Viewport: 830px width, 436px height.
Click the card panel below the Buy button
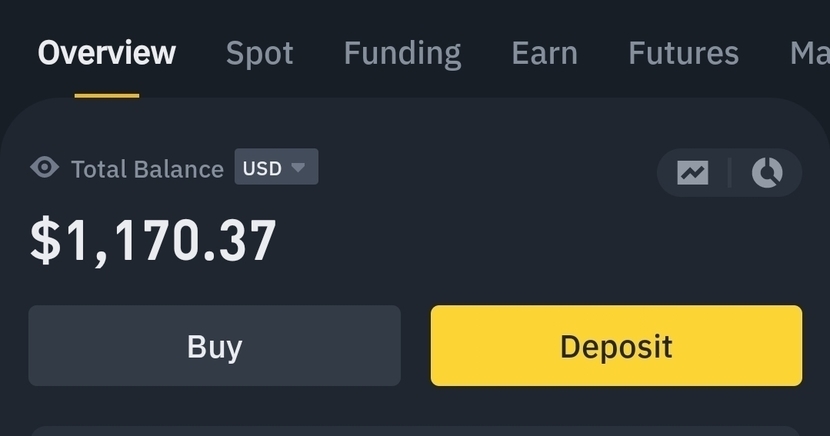pos(415,429)
